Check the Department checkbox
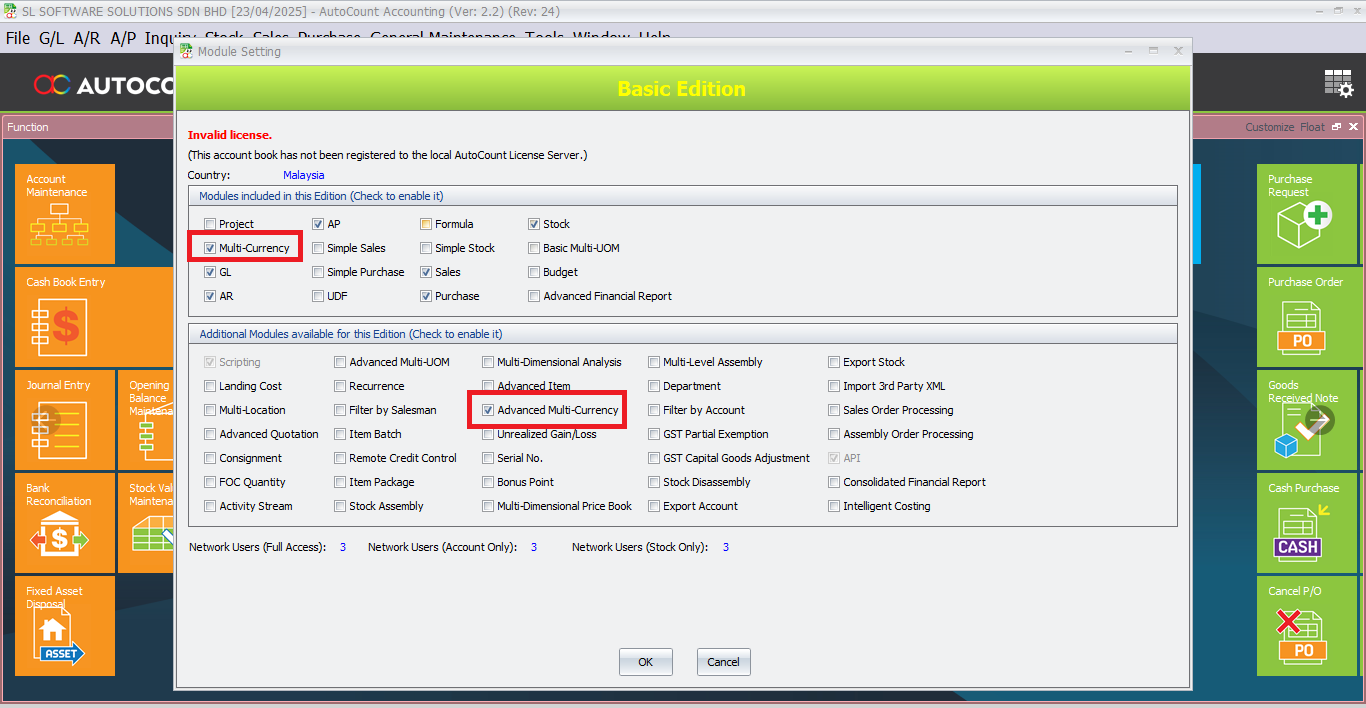Screen dimensions: 1366x708 click(654, 386)
